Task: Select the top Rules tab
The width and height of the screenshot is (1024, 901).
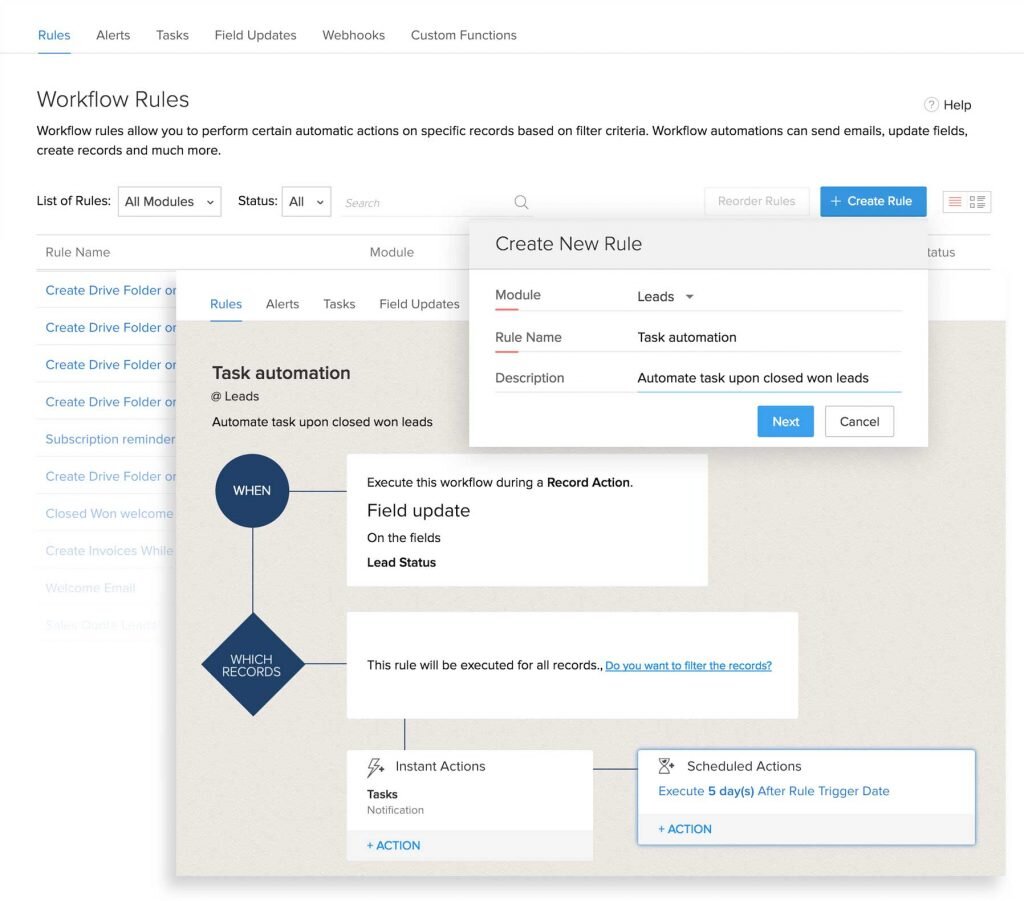Action: pyautogui.click(x=54, y=35)
